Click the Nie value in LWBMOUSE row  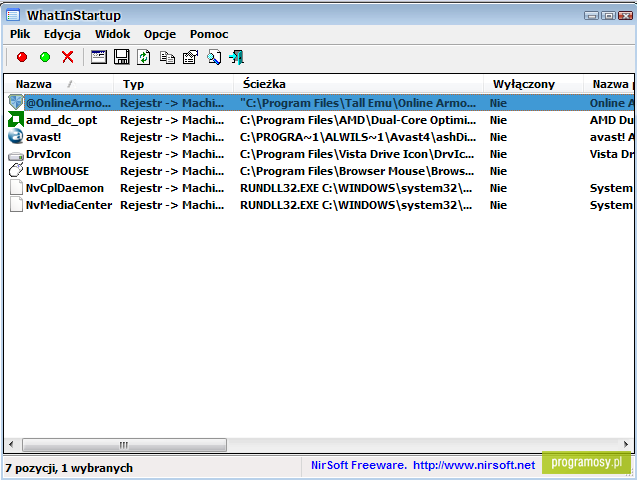pyautogui.click(x=498, y=171)
